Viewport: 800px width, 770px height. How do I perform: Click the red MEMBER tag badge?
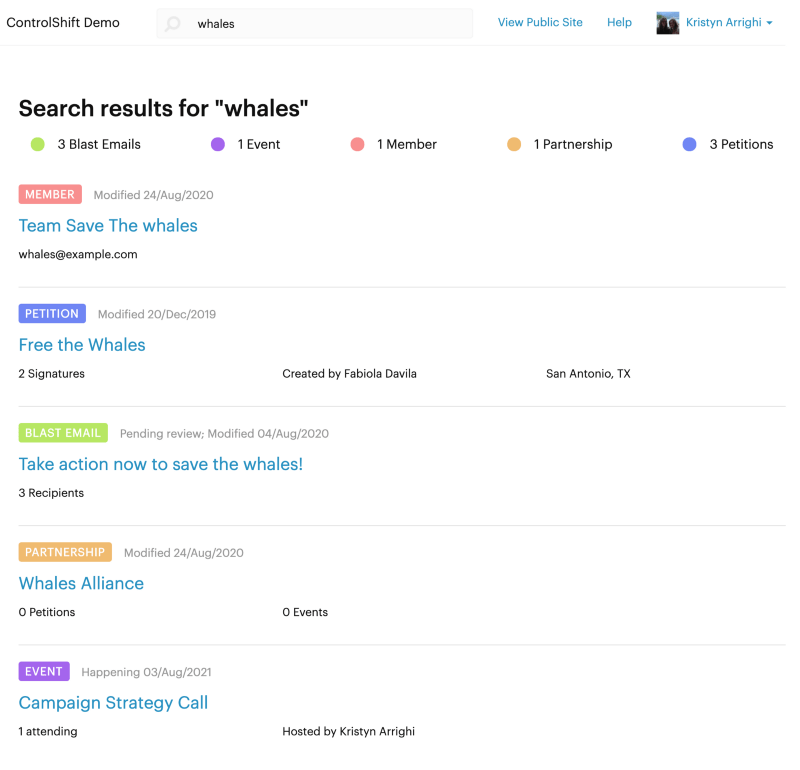click(50, 195)
